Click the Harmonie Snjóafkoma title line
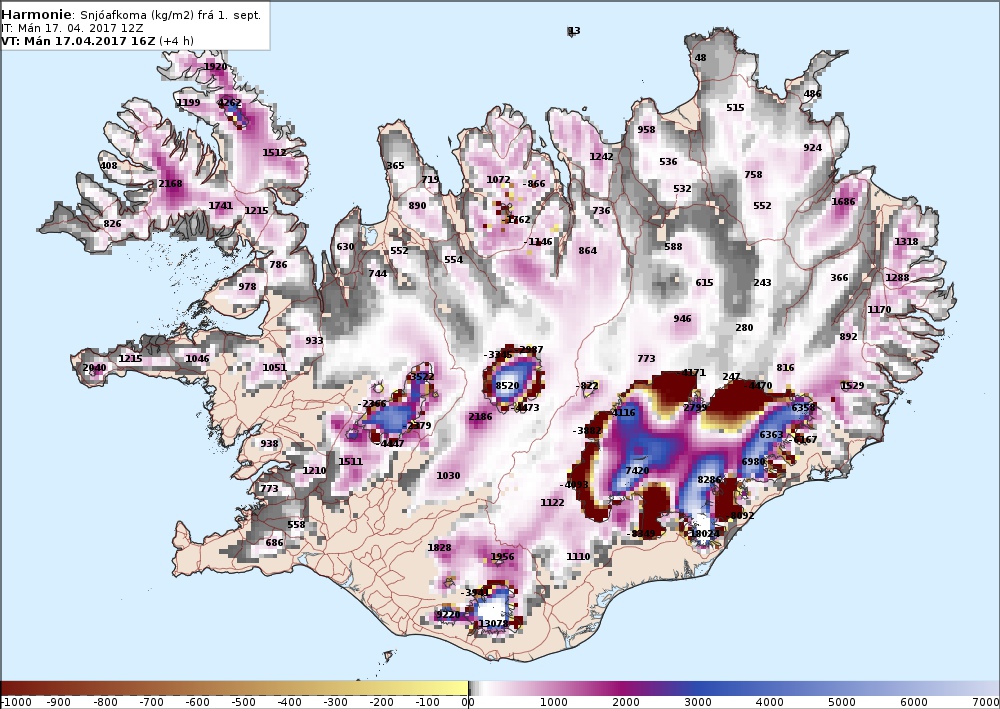1000x709 pixels. pyautogui.click(x=131, y=15)
